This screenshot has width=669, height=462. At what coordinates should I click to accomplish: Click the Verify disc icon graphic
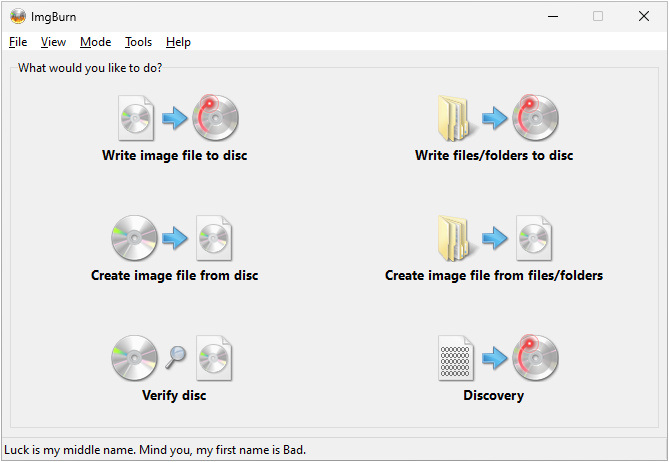(x=172, y=358)
